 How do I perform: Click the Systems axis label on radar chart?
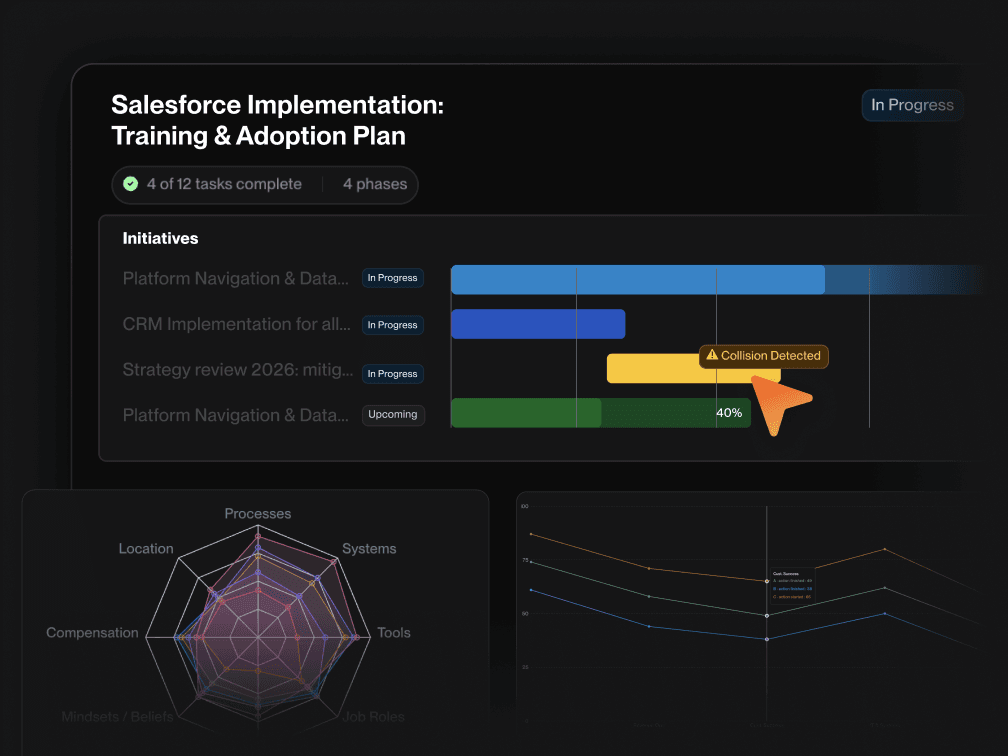coord(369,548)
